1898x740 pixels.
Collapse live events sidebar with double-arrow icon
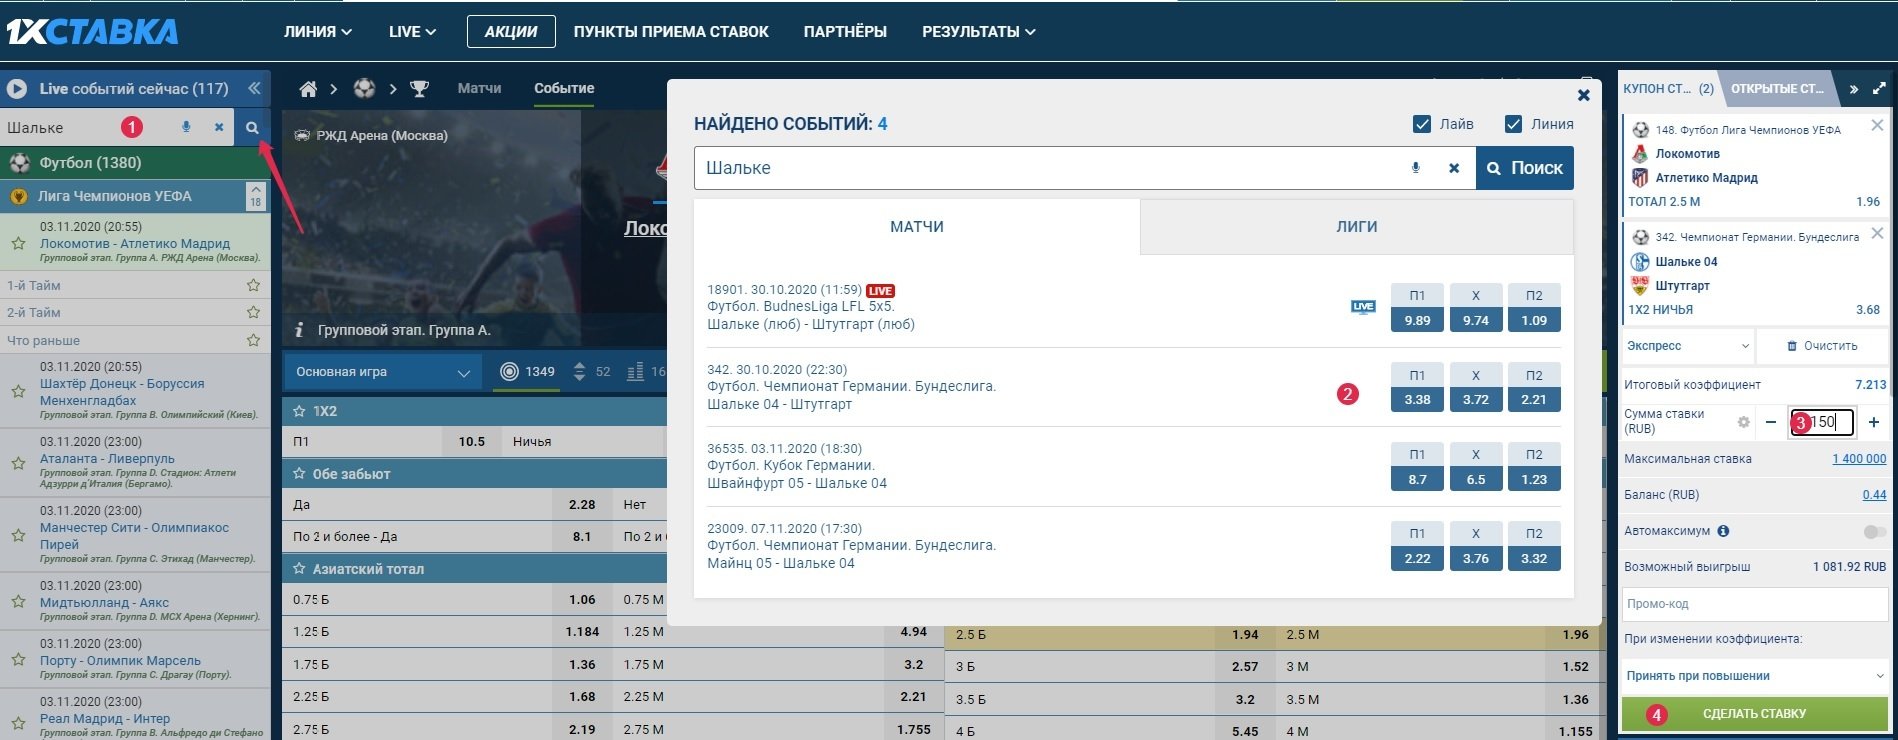254,88
